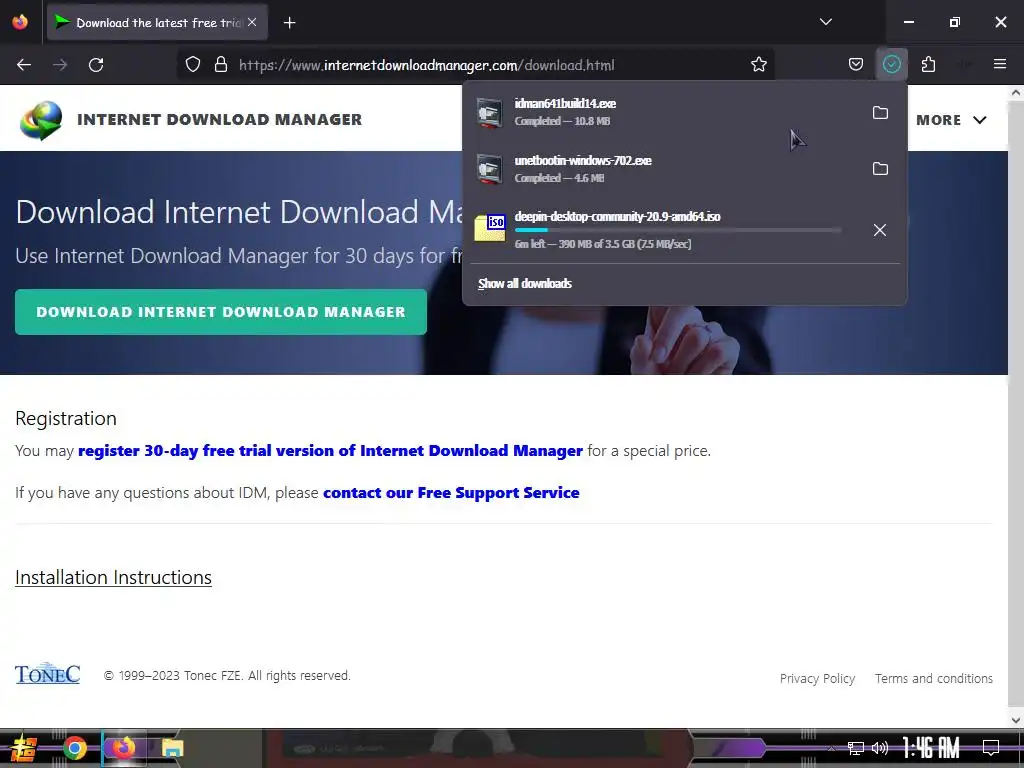Viewport: 1024px width, 768px height.
Task: Click the Tonec logo in the footer
Action: pyautogui.click(x=48, y=674)
